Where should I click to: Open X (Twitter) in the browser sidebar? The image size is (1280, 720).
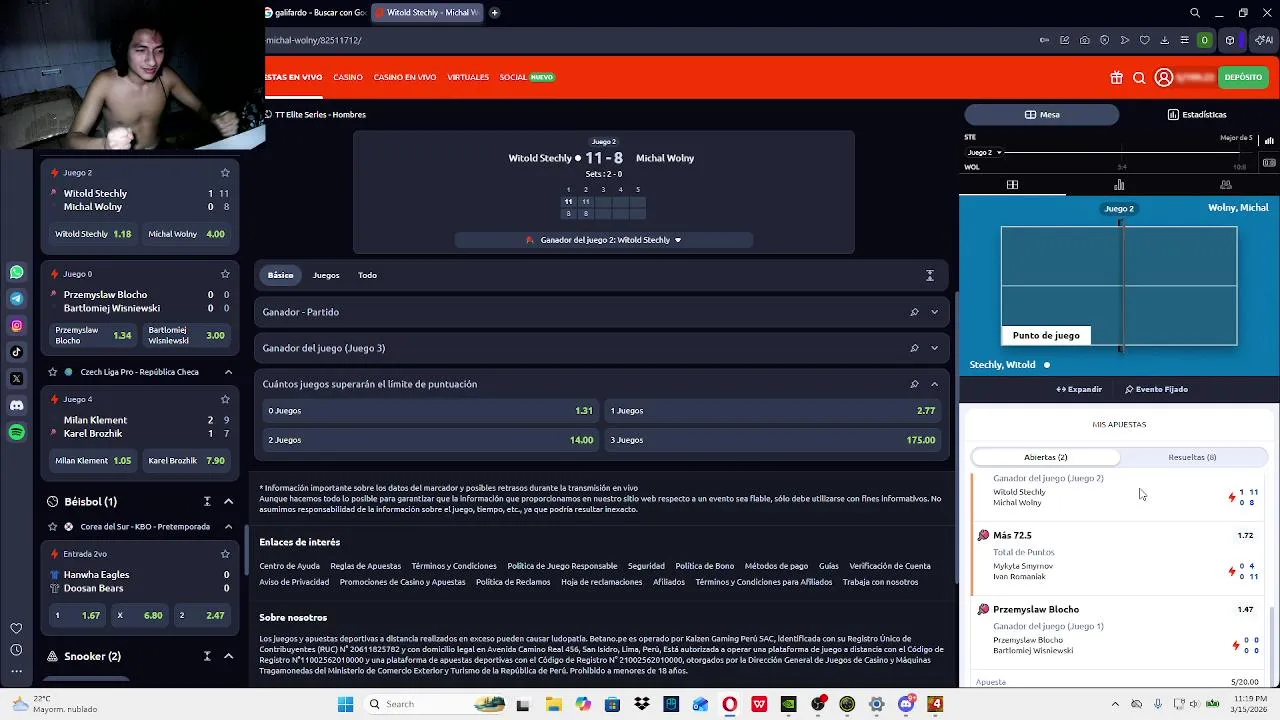16,378
